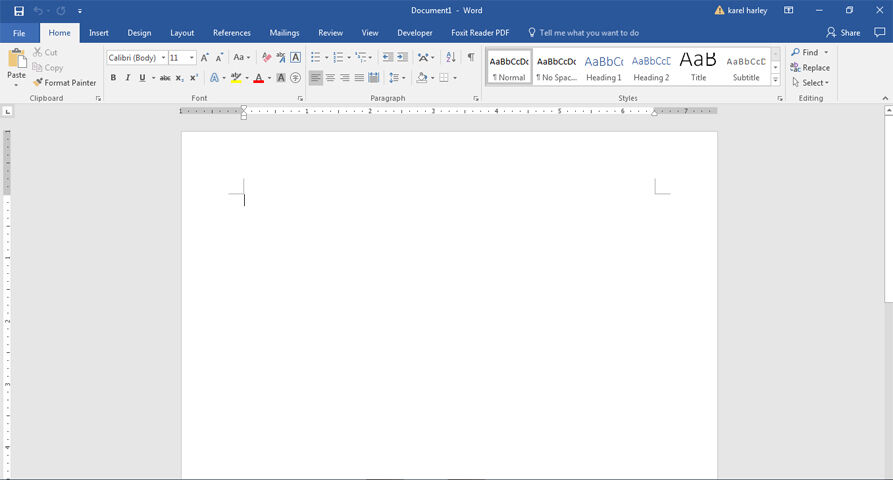Screen dimensions: 893x480
Task: Apply the Heading 1 style
Action: (x=604, y=68)
